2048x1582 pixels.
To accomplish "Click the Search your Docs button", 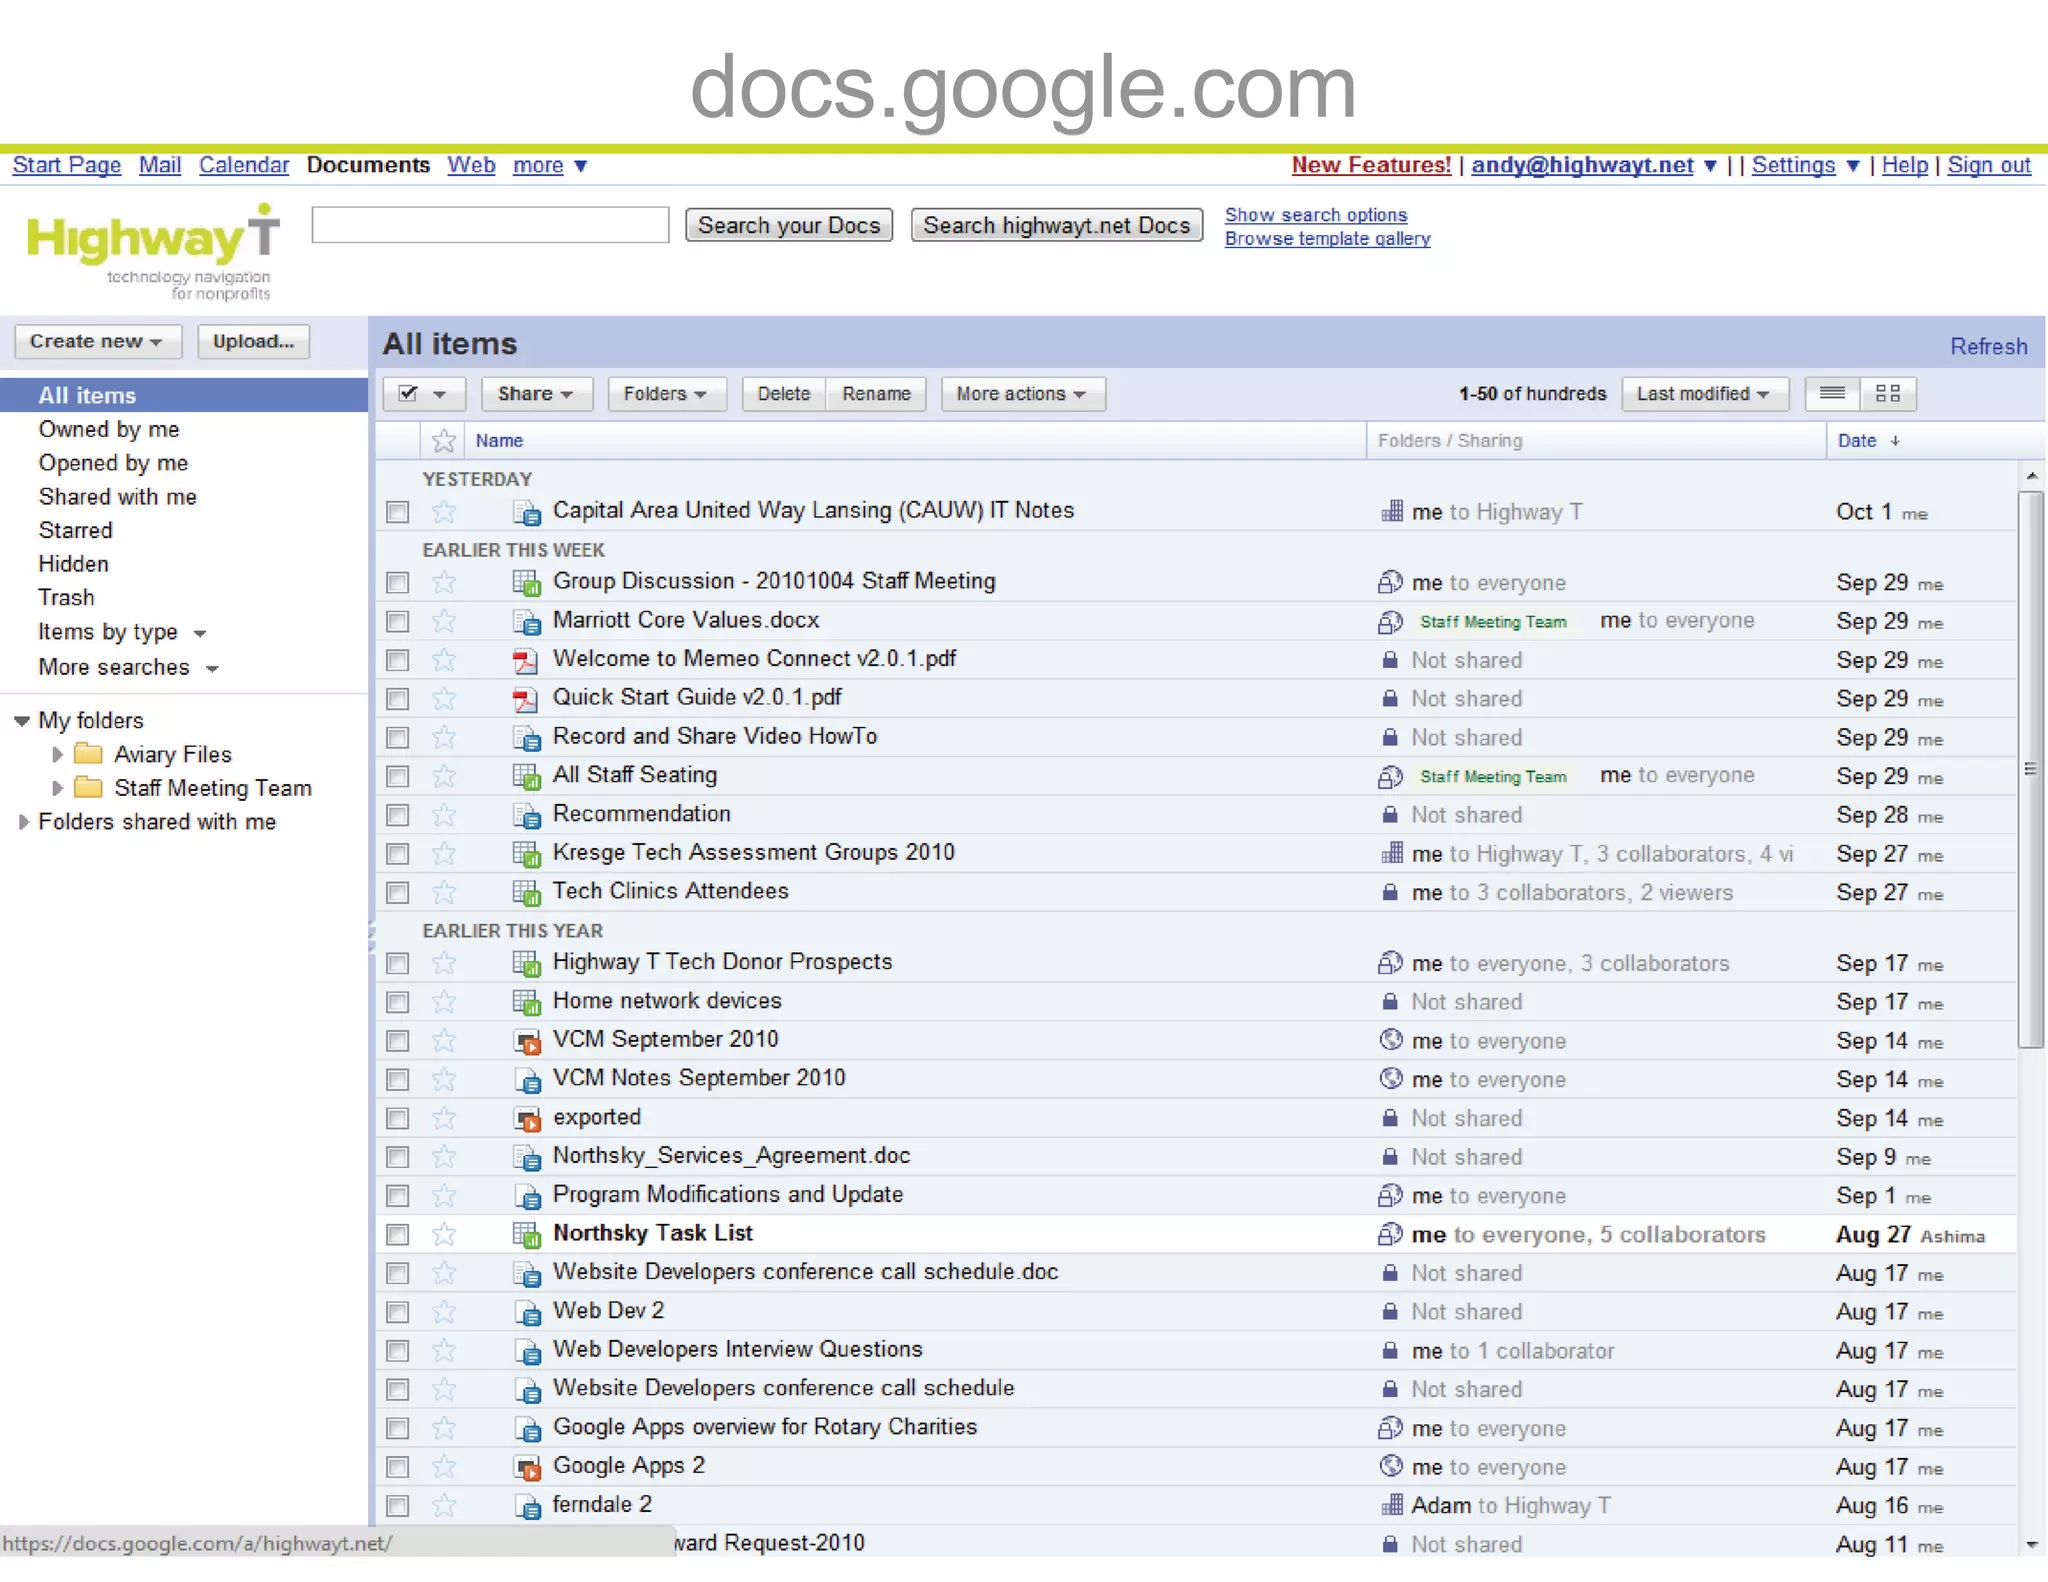I will [x=788, y=226].
